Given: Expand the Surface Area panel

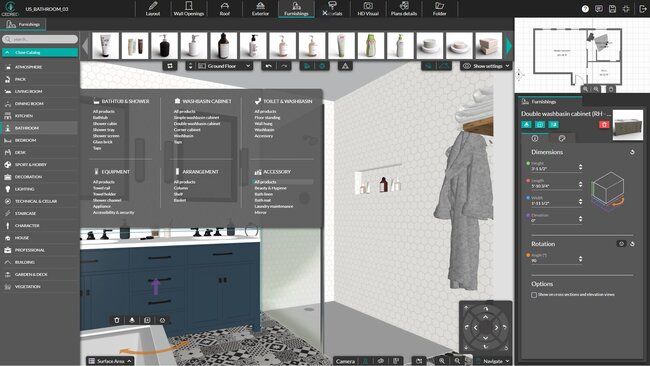Looking at the screenshot, I should (110, 361).
